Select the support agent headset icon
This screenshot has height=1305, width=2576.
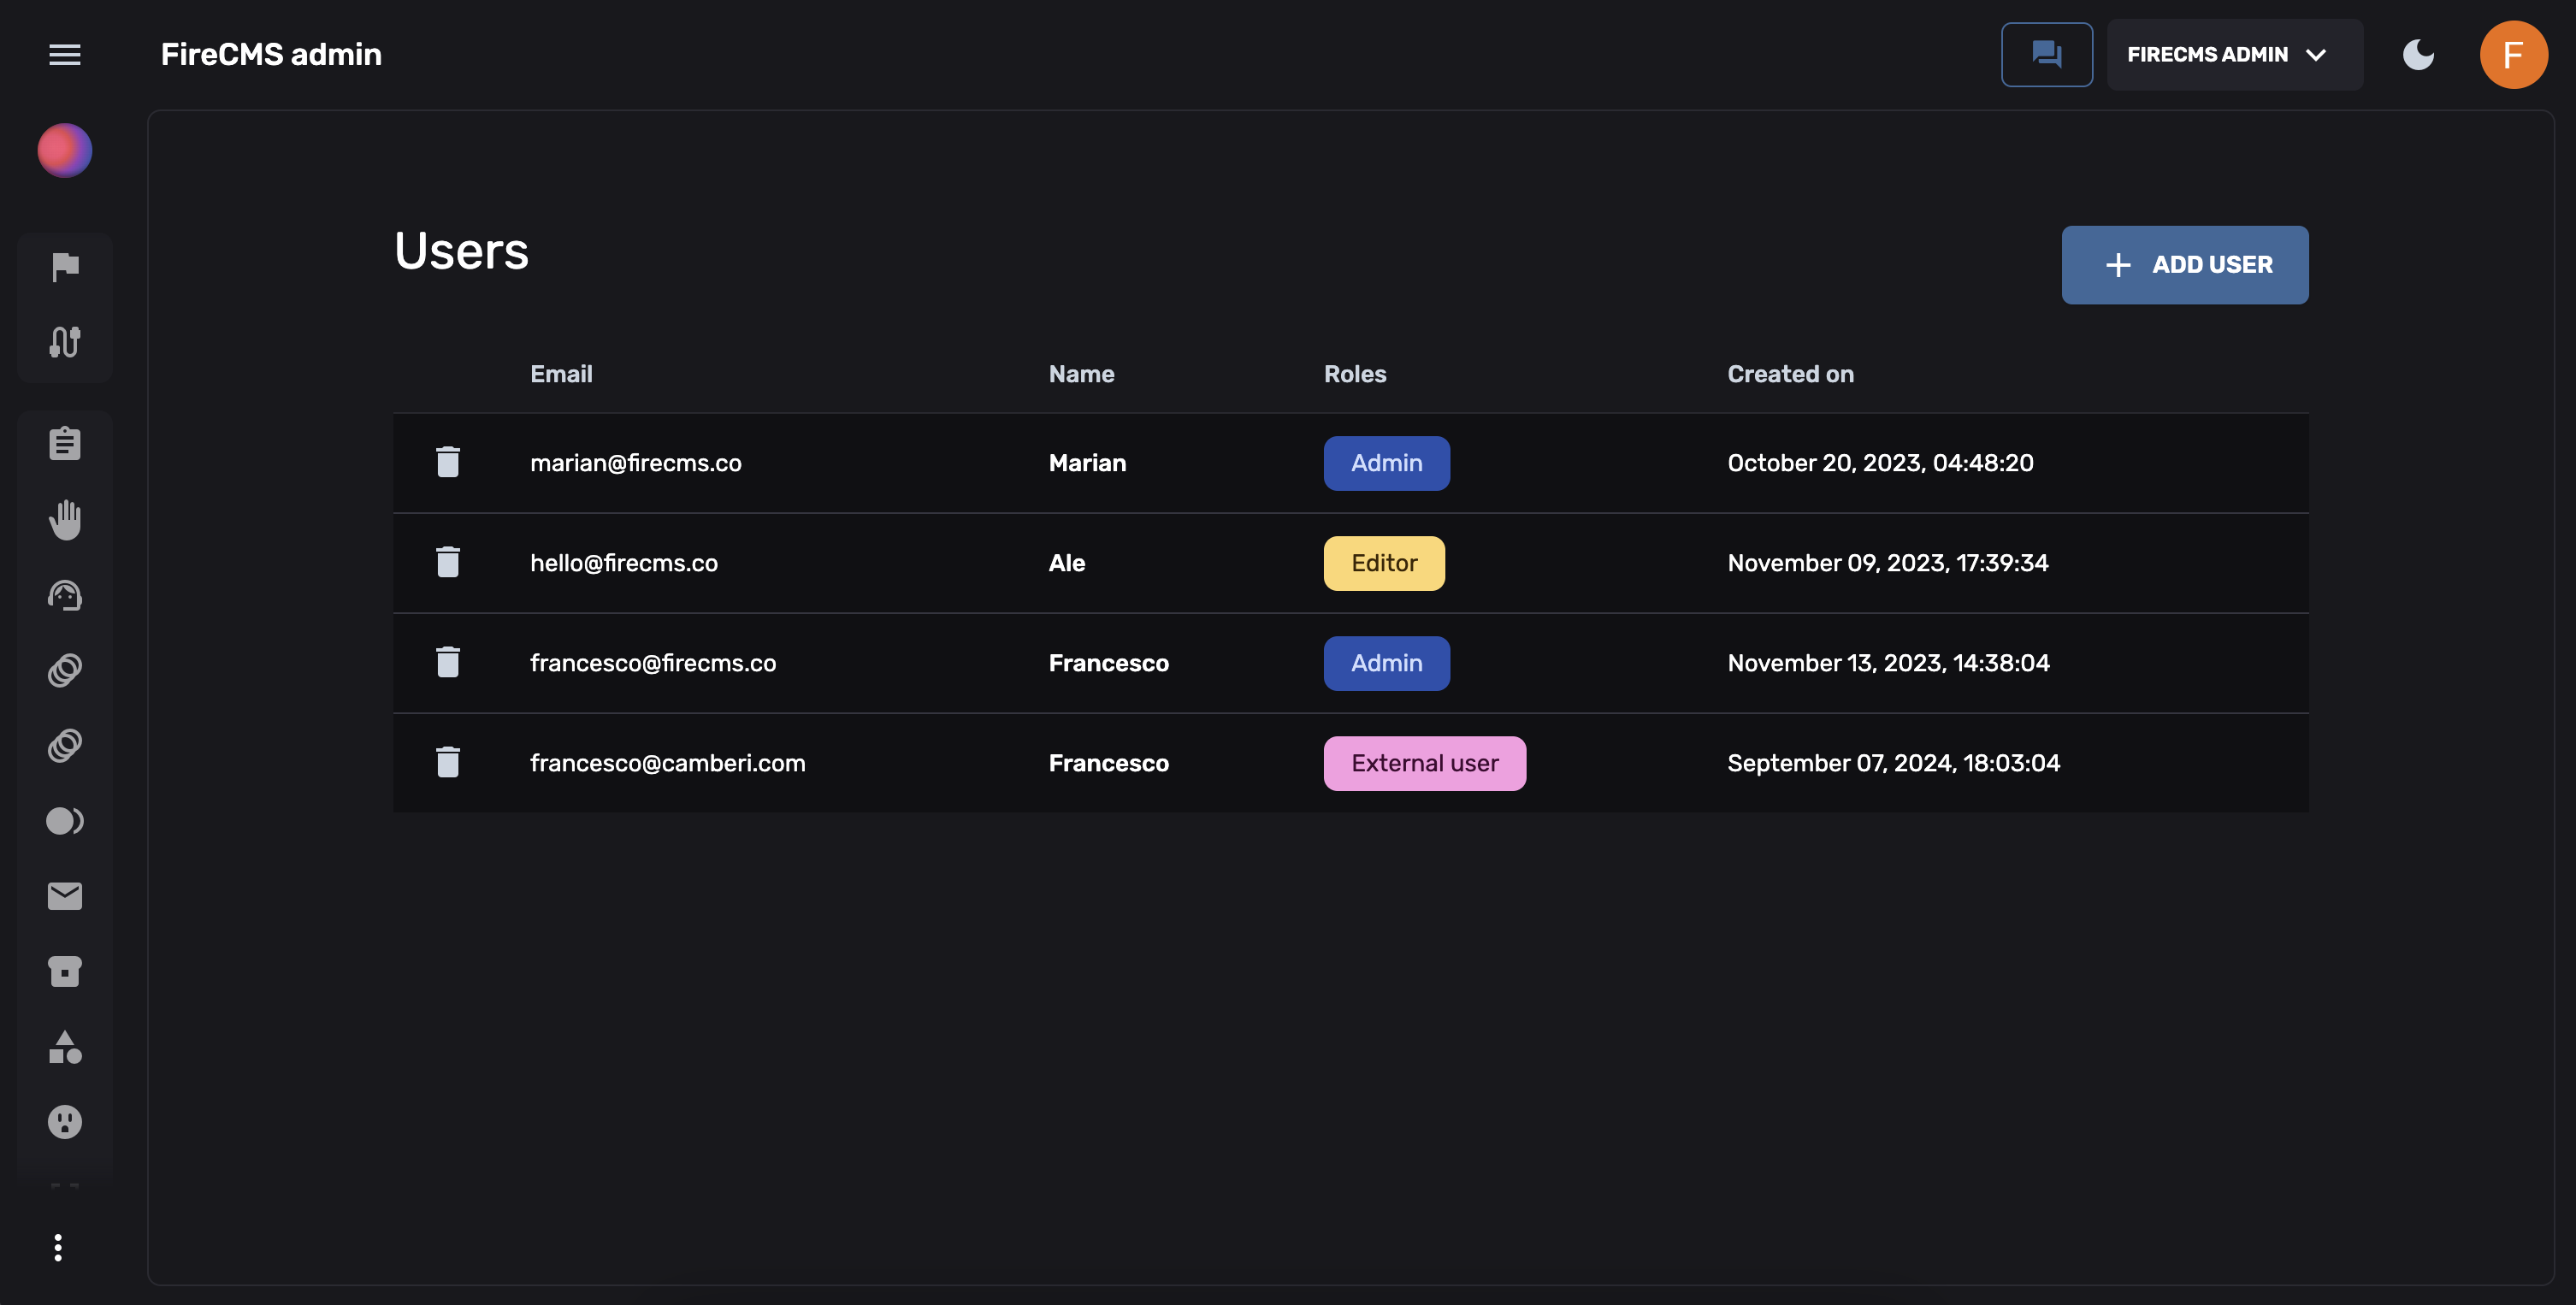point(65,595)
